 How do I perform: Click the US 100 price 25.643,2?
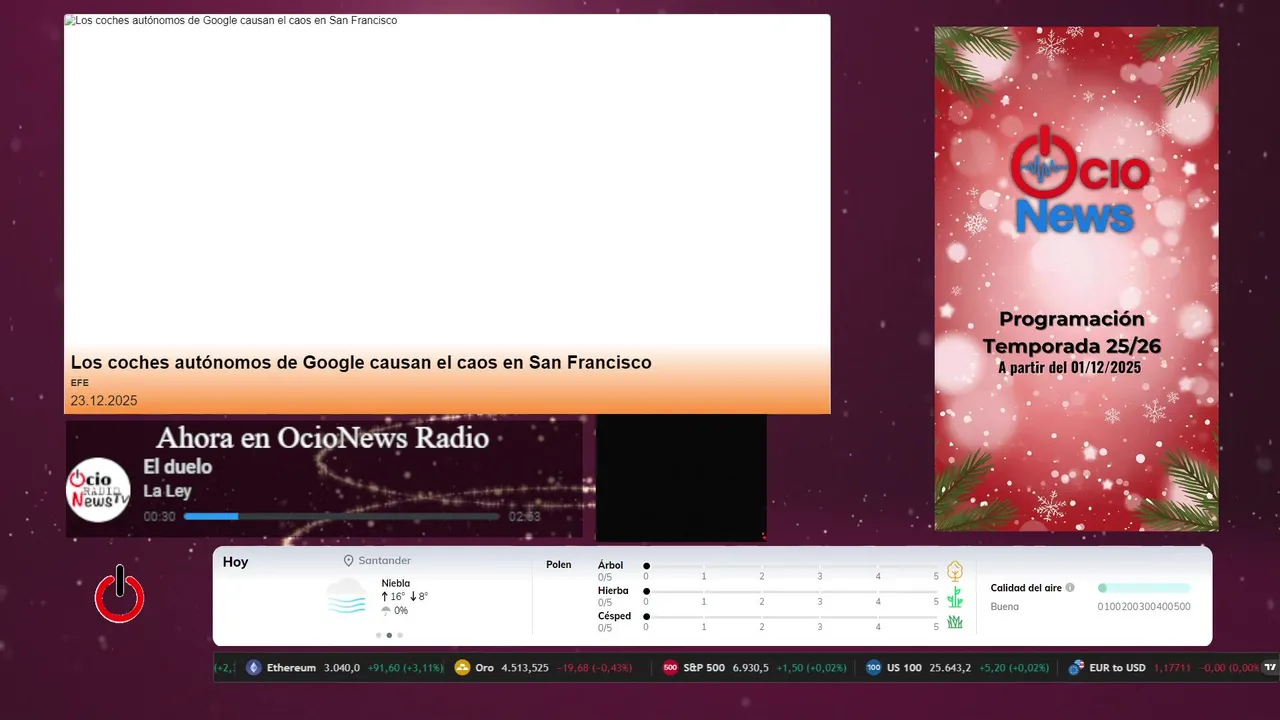click(x=948, y=668)
